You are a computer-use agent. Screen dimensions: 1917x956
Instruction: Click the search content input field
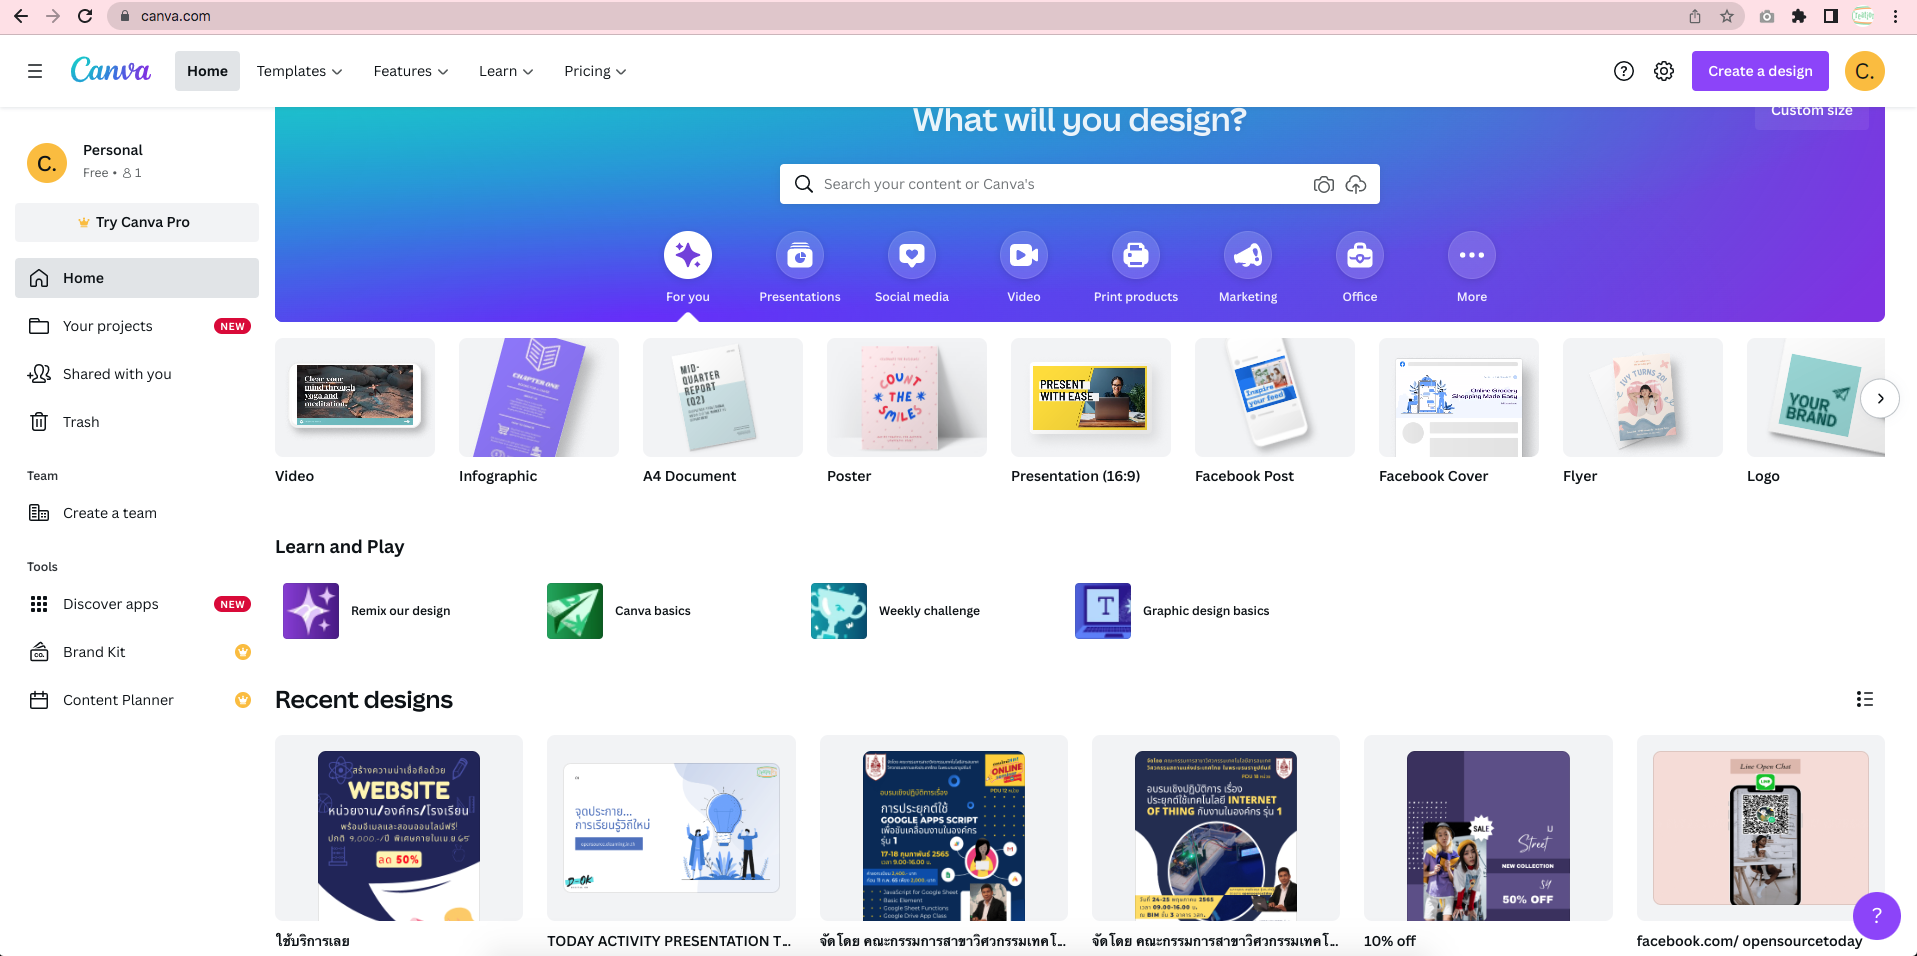click(x=1060, y=184)
